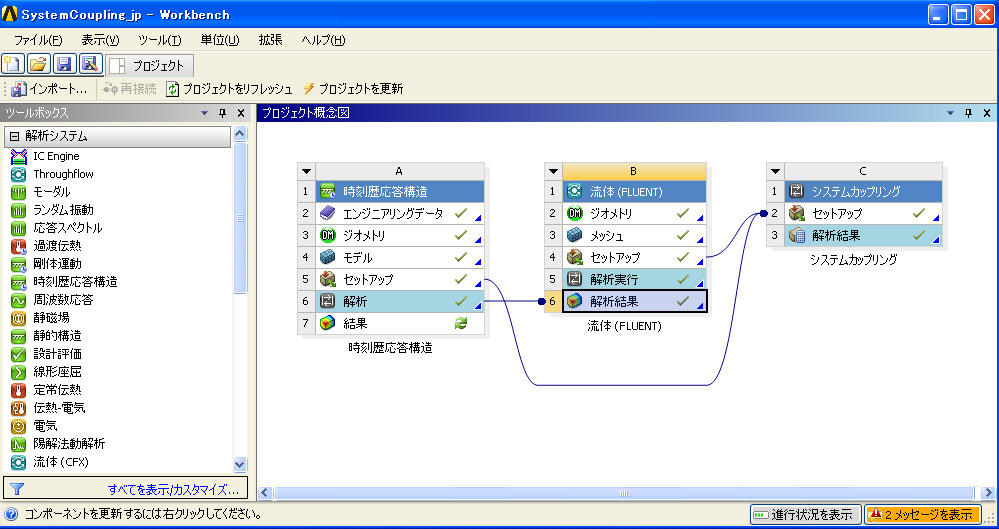Select the 剛体運動 system icon
The width and height of the screenshot is (999, 529).
click(x=18, y=264)
